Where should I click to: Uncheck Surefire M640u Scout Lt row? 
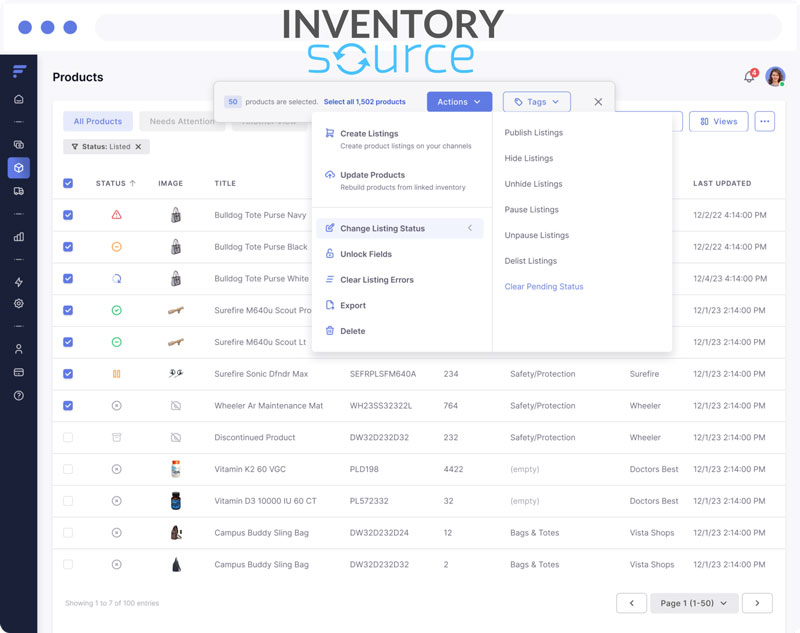tap(68, 342)
